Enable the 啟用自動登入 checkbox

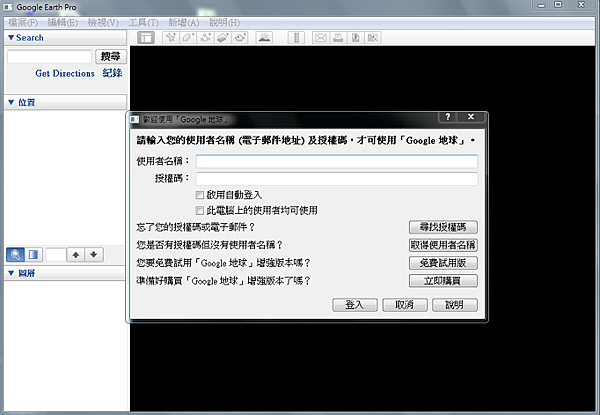(x=199, y=195)
